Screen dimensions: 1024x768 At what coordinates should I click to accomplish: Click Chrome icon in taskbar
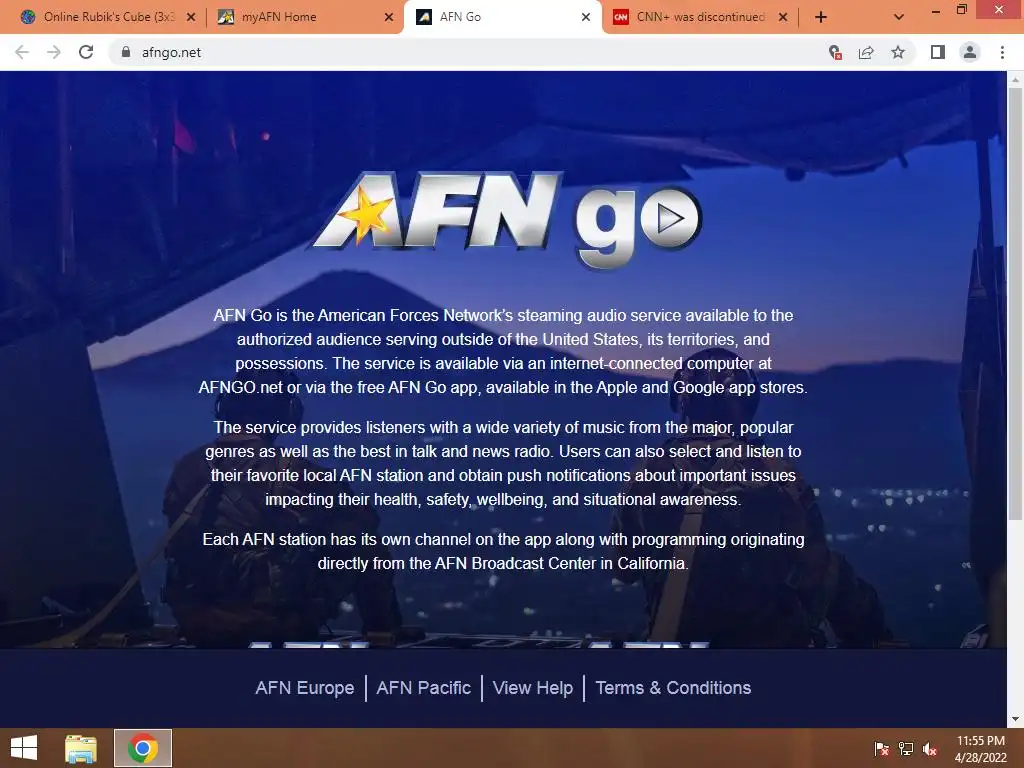pos(143,748)
